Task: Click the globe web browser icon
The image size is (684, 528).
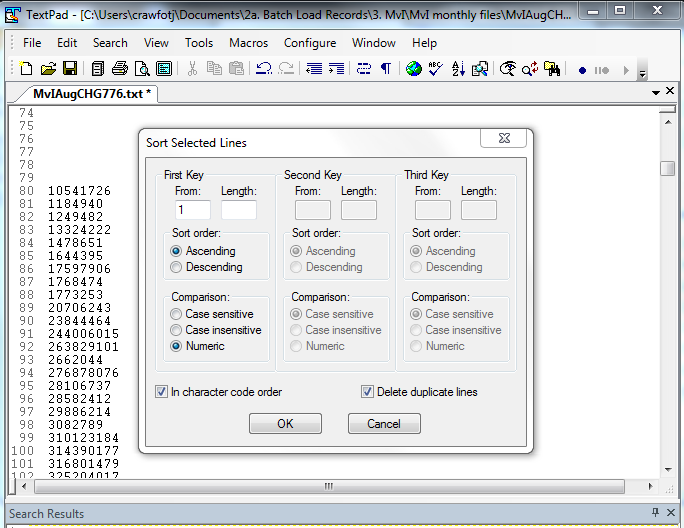Action: click(x=413, y=69)
